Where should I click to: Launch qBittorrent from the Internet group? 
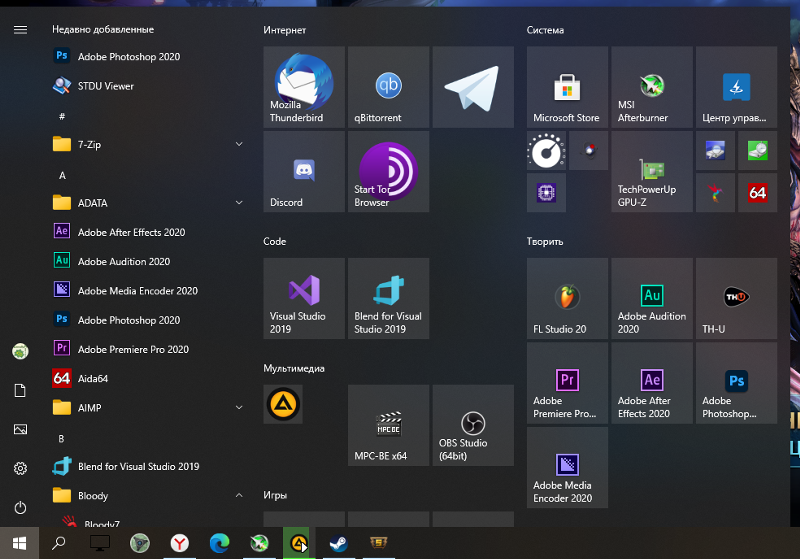point(388,87)
